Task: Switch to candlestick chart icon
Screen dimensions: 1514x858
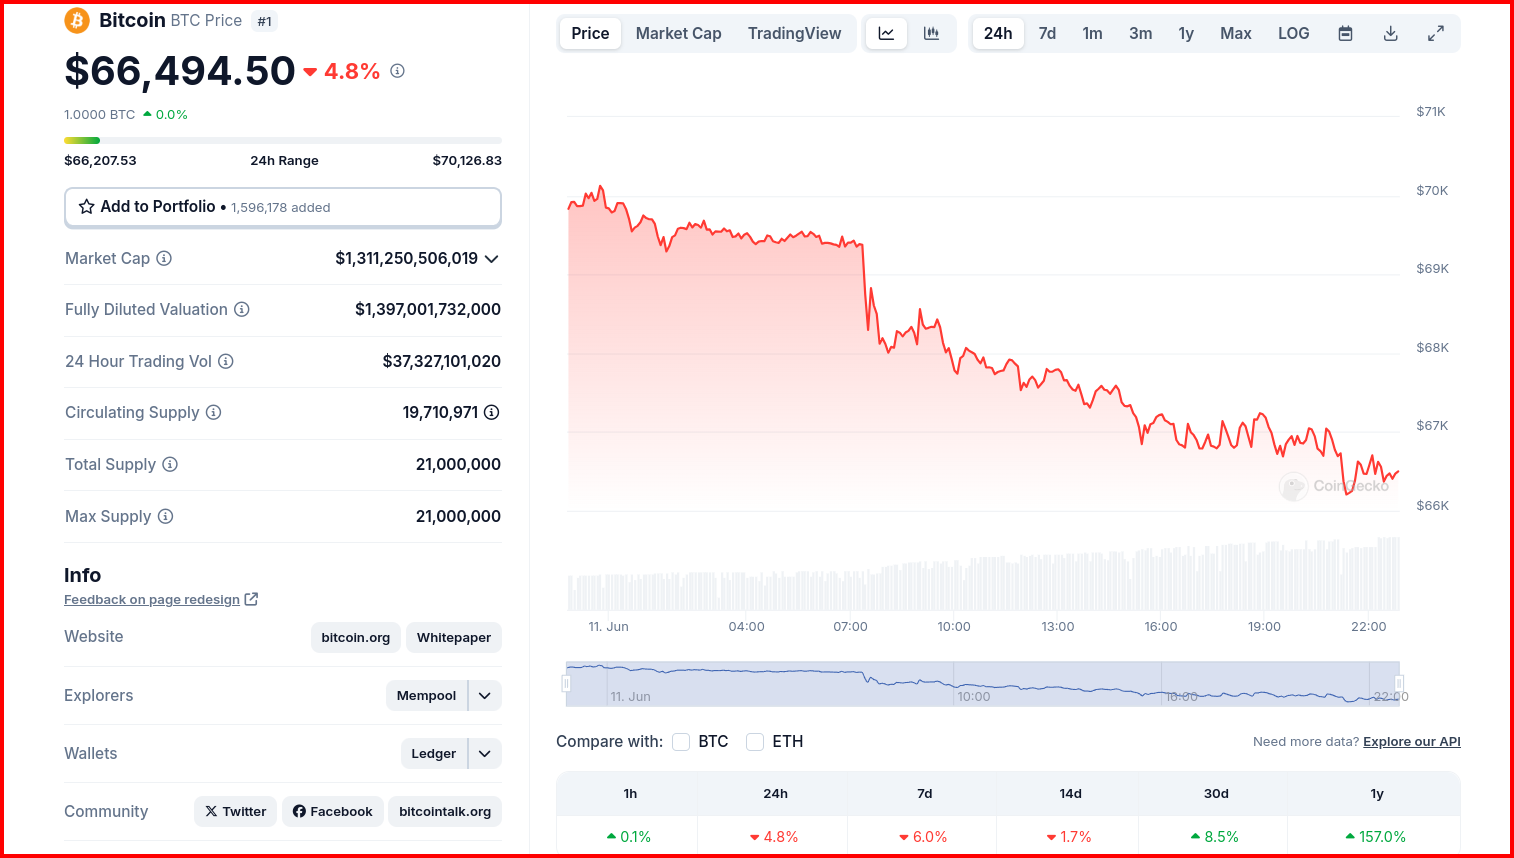Action: (x=931, y=33)
